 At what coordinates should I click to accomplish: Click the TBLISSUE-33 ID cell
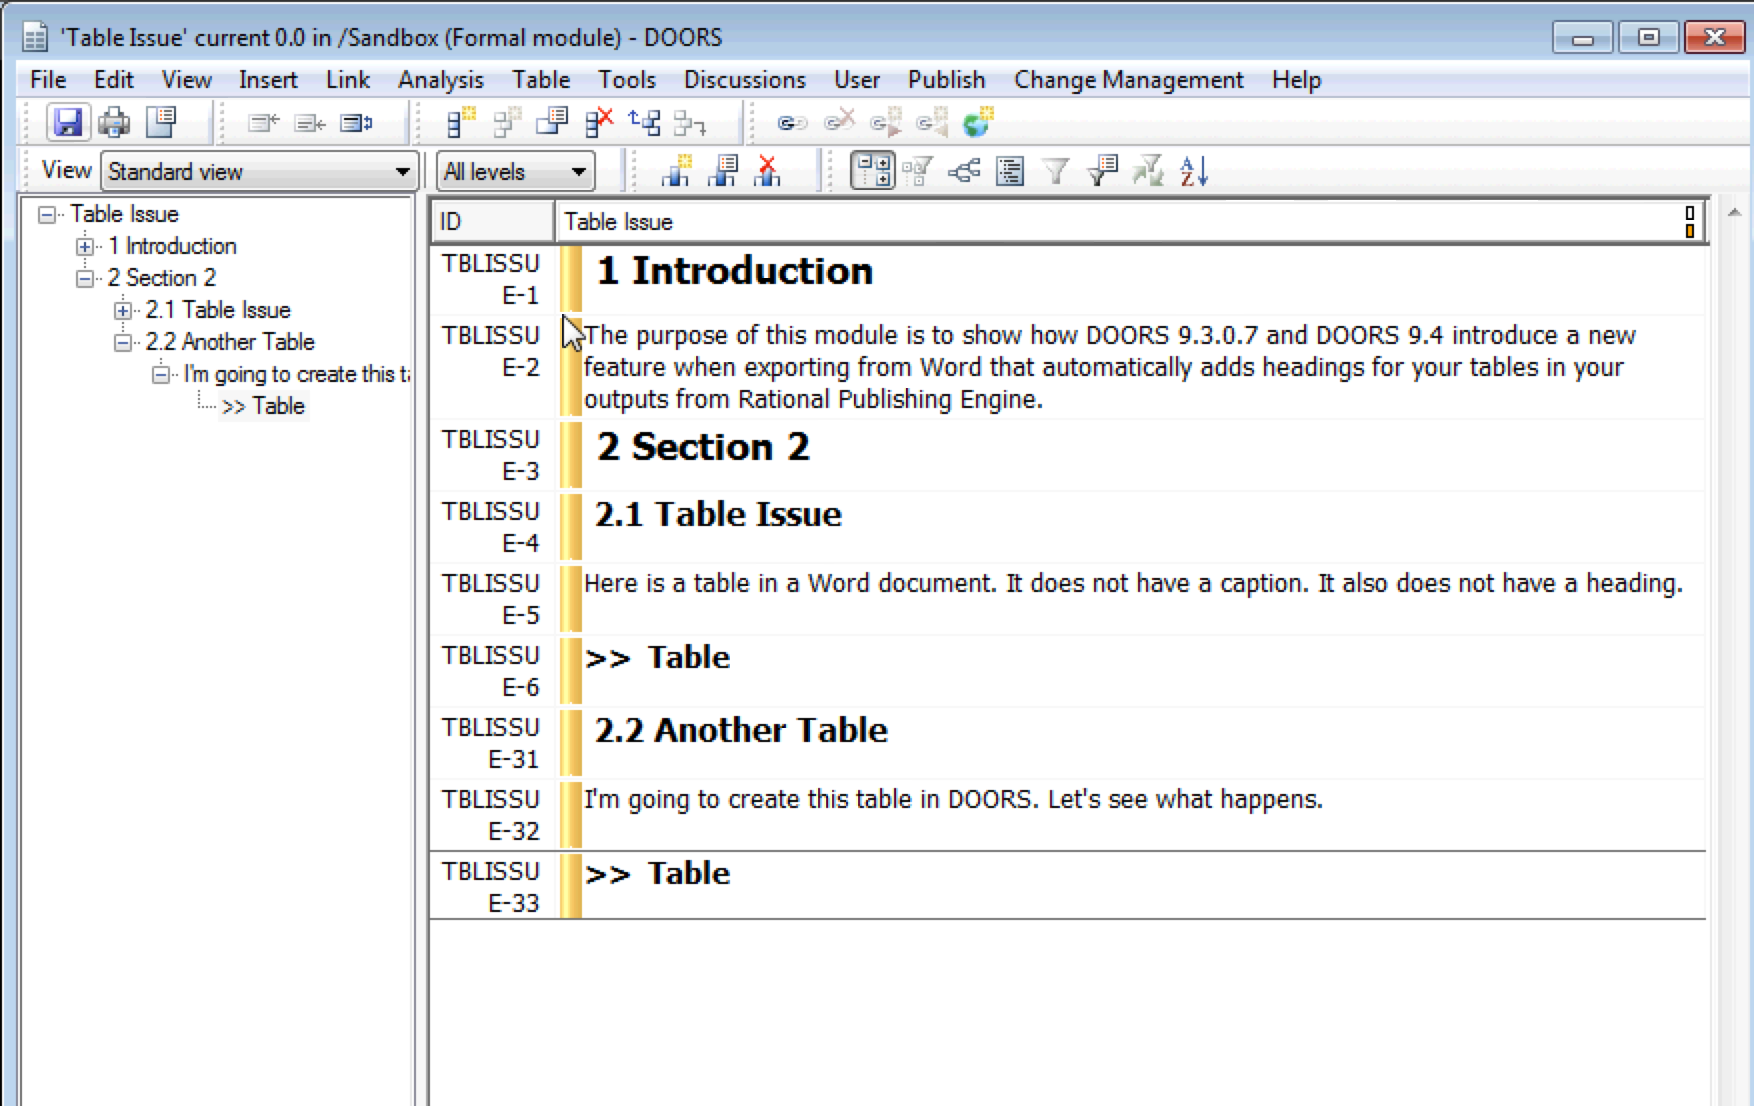[492, 886]
